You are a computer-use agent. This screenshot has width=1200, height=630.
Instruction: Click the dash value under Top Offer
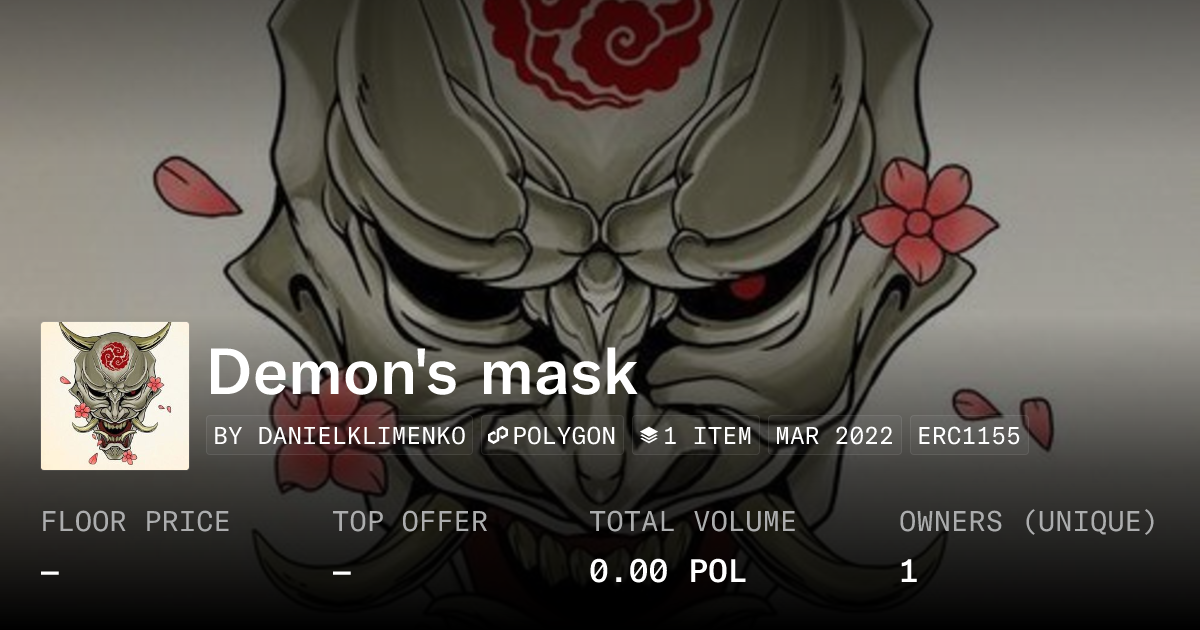point(342,573)
